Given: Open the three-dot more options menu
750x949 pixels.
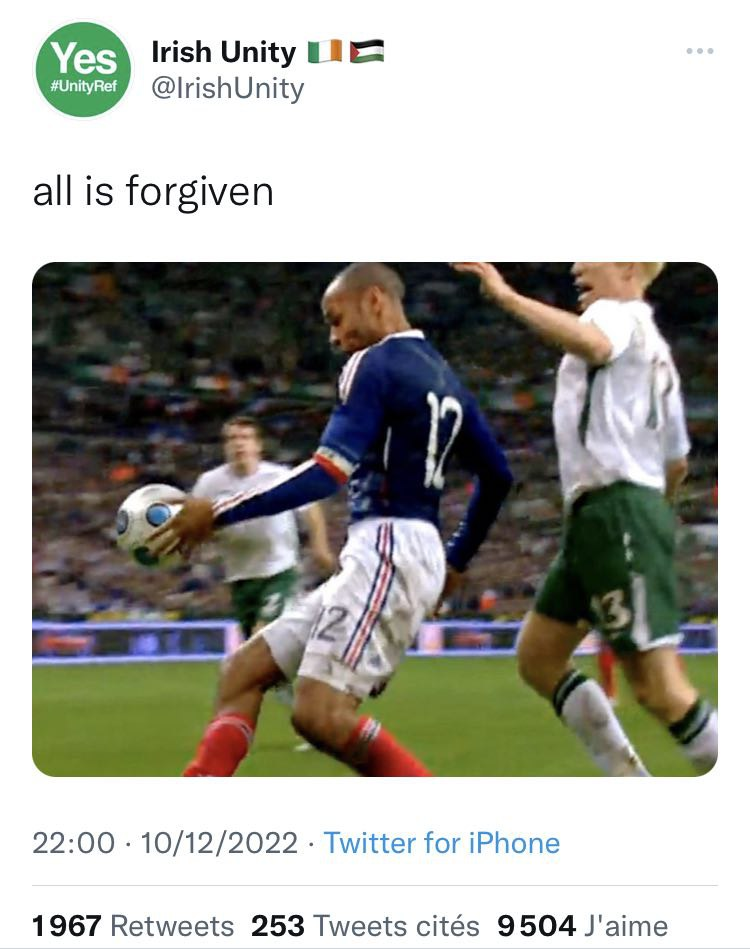Looking at the screenshot, I should pos(700,51).
